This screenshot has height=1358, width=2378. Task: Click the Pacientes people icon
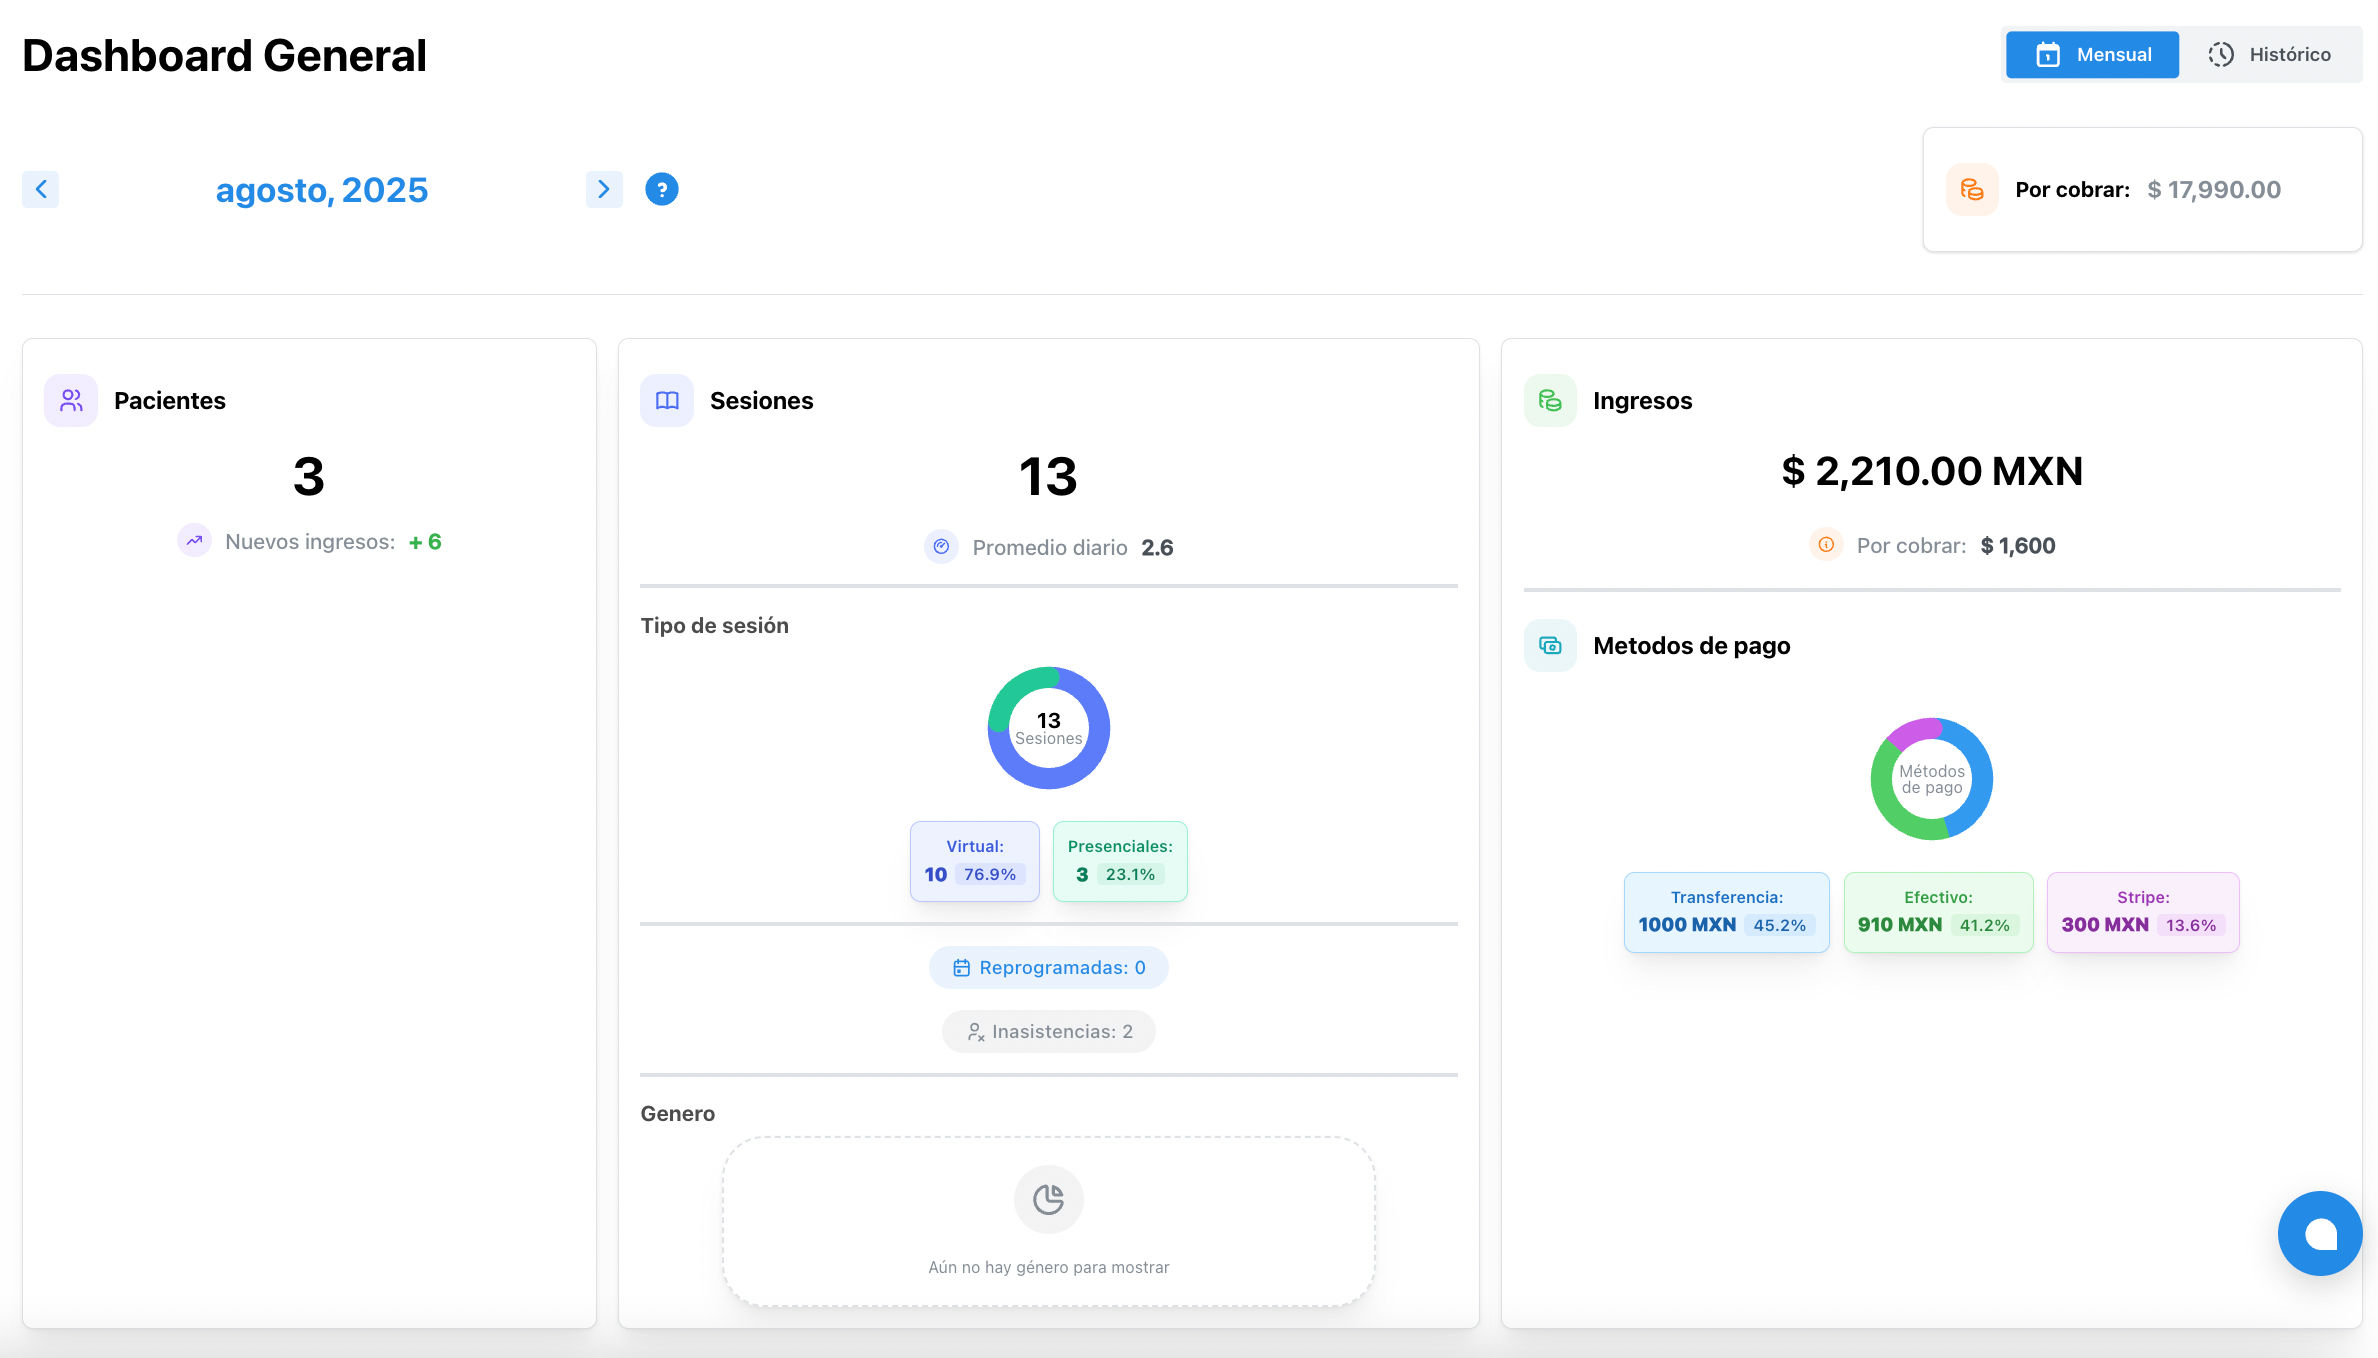point(71,400)
